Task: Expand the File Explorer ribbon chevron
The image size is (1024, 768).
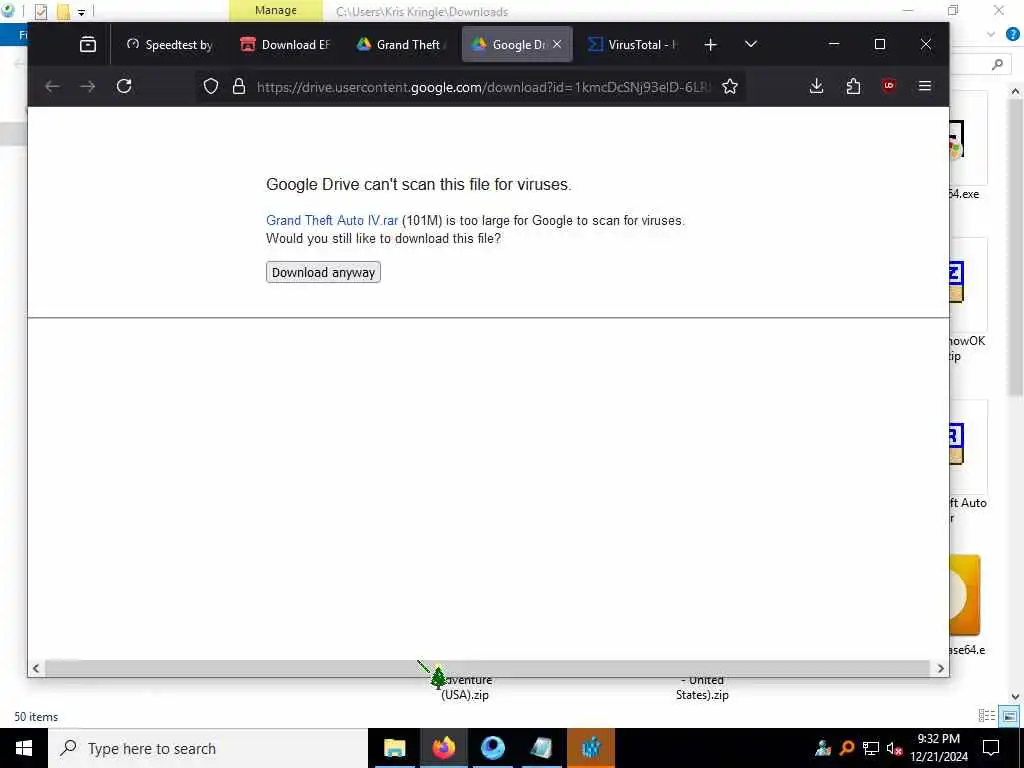Action: 991,35
